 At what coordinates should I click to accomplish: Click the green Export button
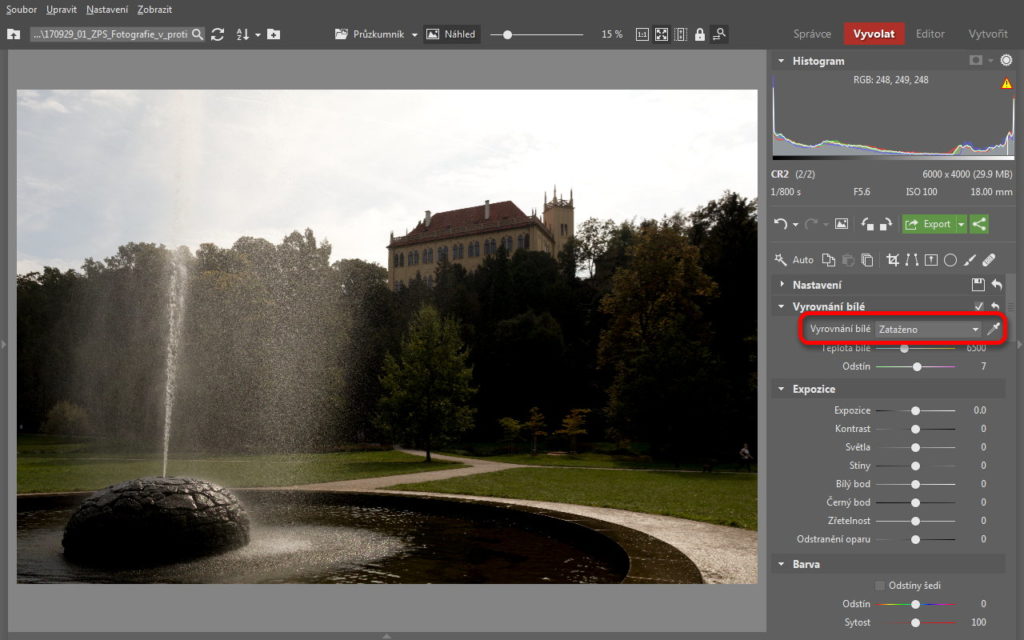pyautogui.click(x=929, y=224)
